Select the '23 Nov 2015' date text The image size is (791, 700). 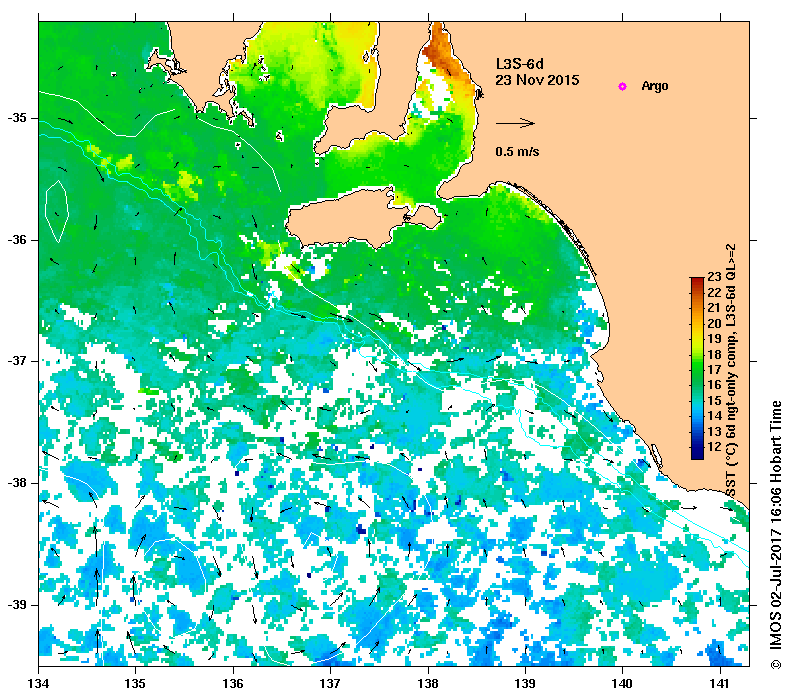click(x=537, y=80)
